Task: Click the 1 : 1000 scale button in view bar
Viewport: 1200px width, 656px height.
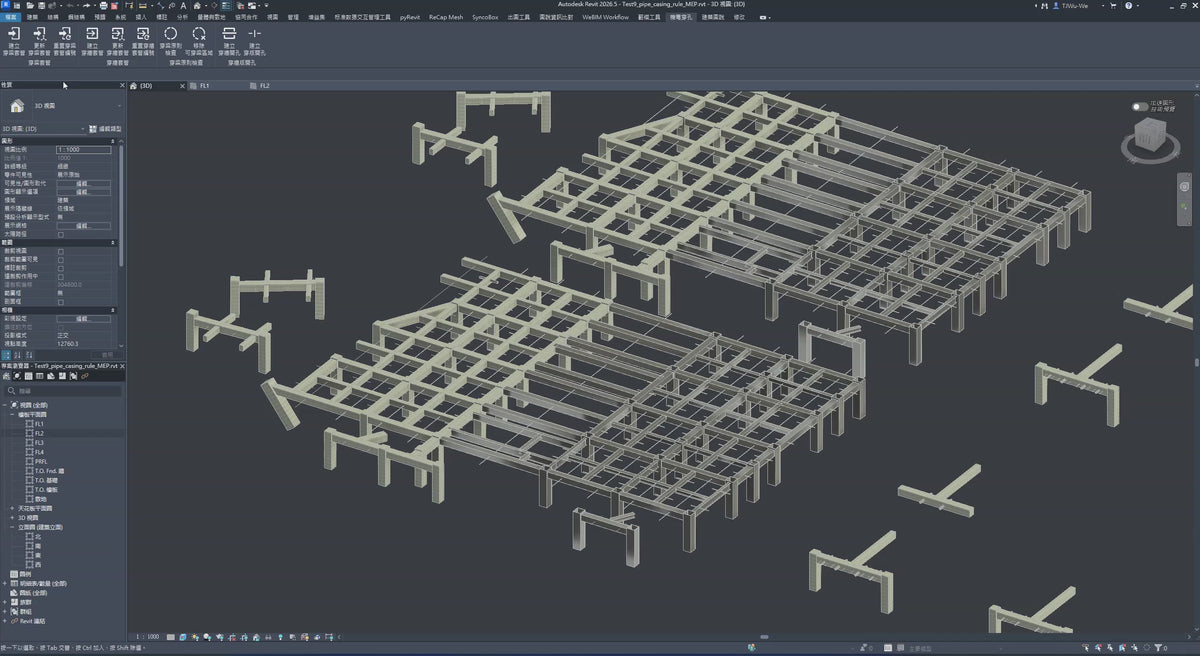Action: coord(146,636)
